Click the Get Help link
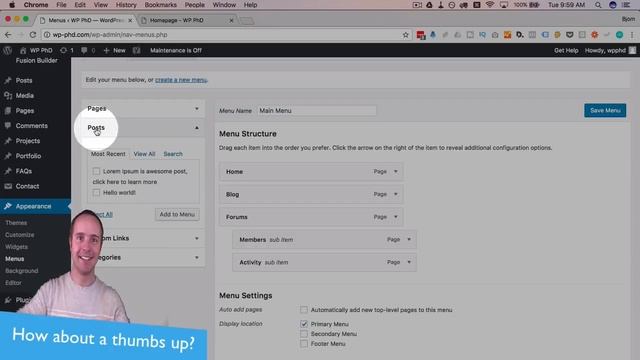 tap(566, 50)
